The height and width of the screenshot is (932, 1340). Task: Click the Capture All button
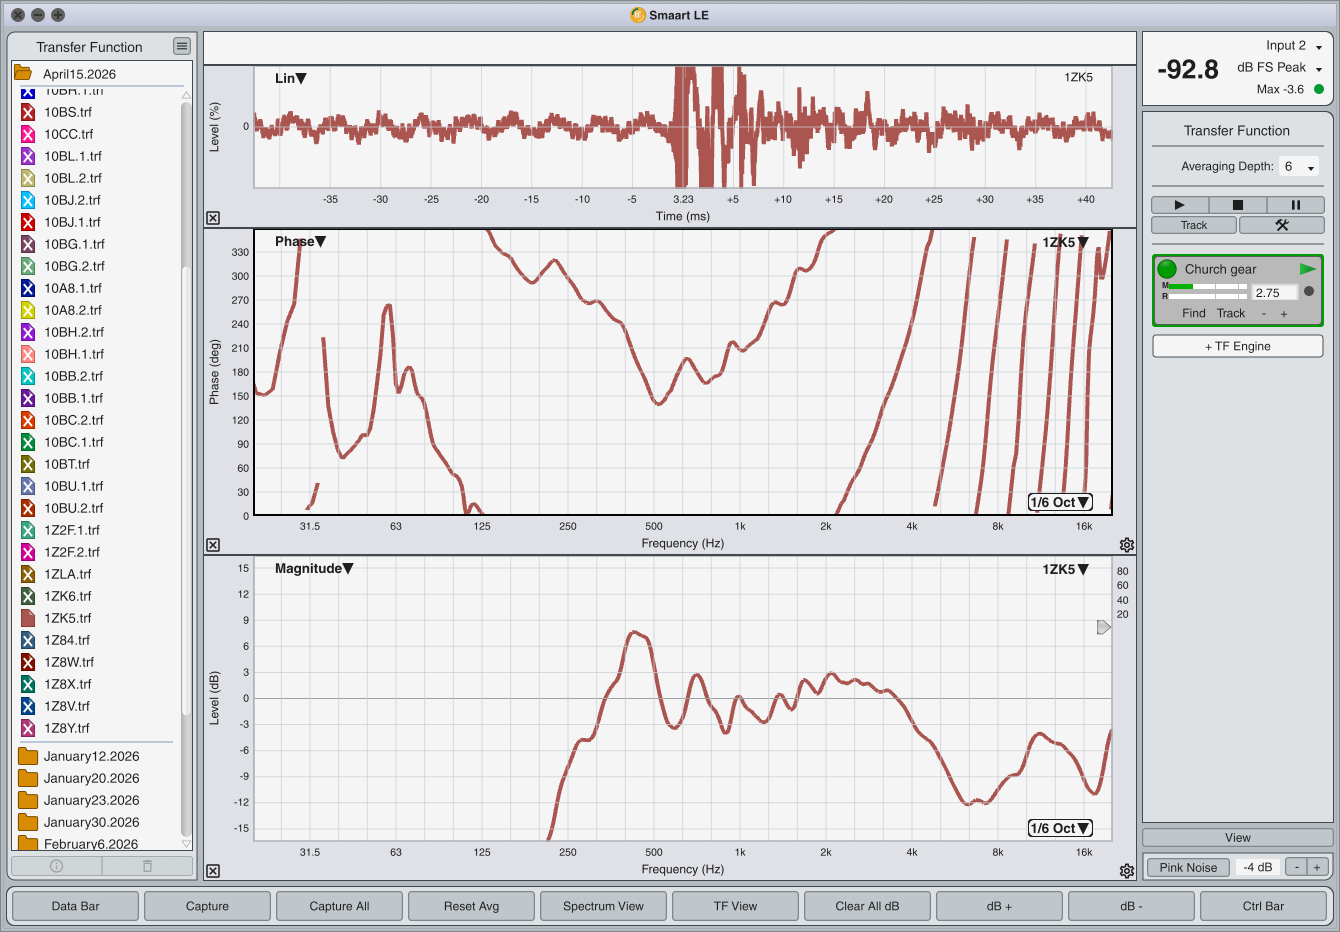[339, 906]
